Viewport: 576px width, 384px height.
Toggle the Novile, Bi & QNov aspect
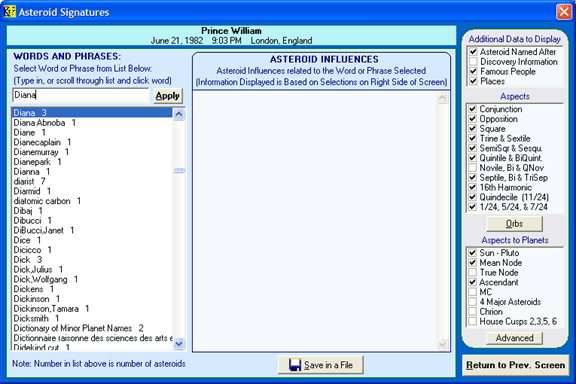pos(473,168)
